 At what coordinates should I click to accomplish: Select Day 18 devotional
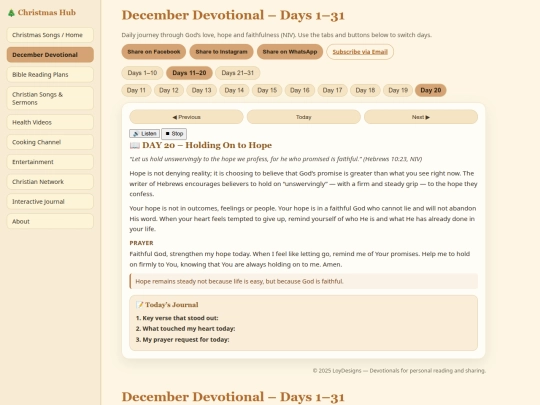click(365, 90)
